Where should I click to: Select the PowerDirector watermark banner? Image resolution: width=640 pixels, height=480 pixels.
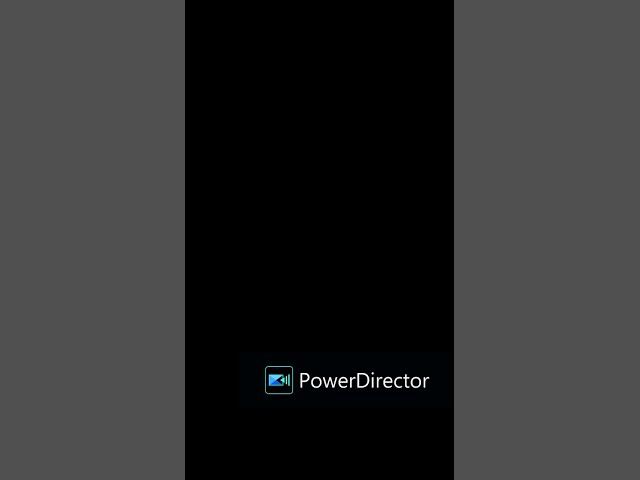click(x=346, y=380)
